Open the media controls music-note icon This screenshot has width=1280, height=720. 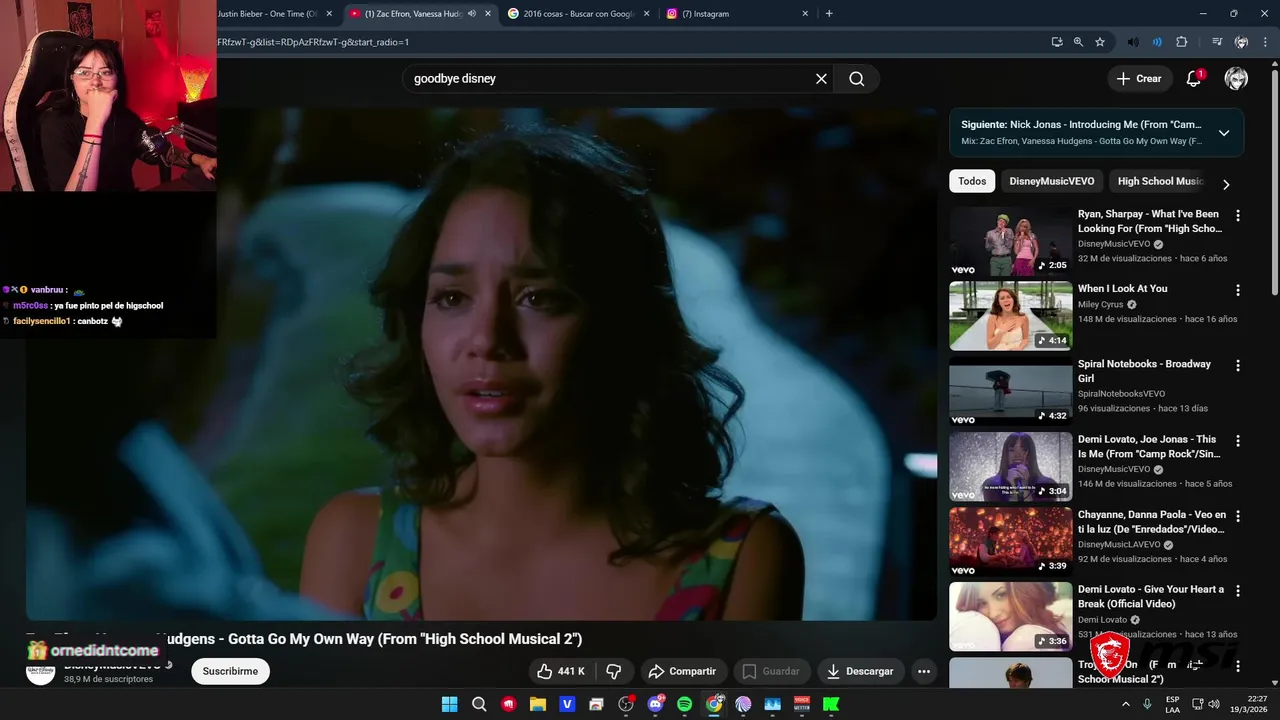1217,42
